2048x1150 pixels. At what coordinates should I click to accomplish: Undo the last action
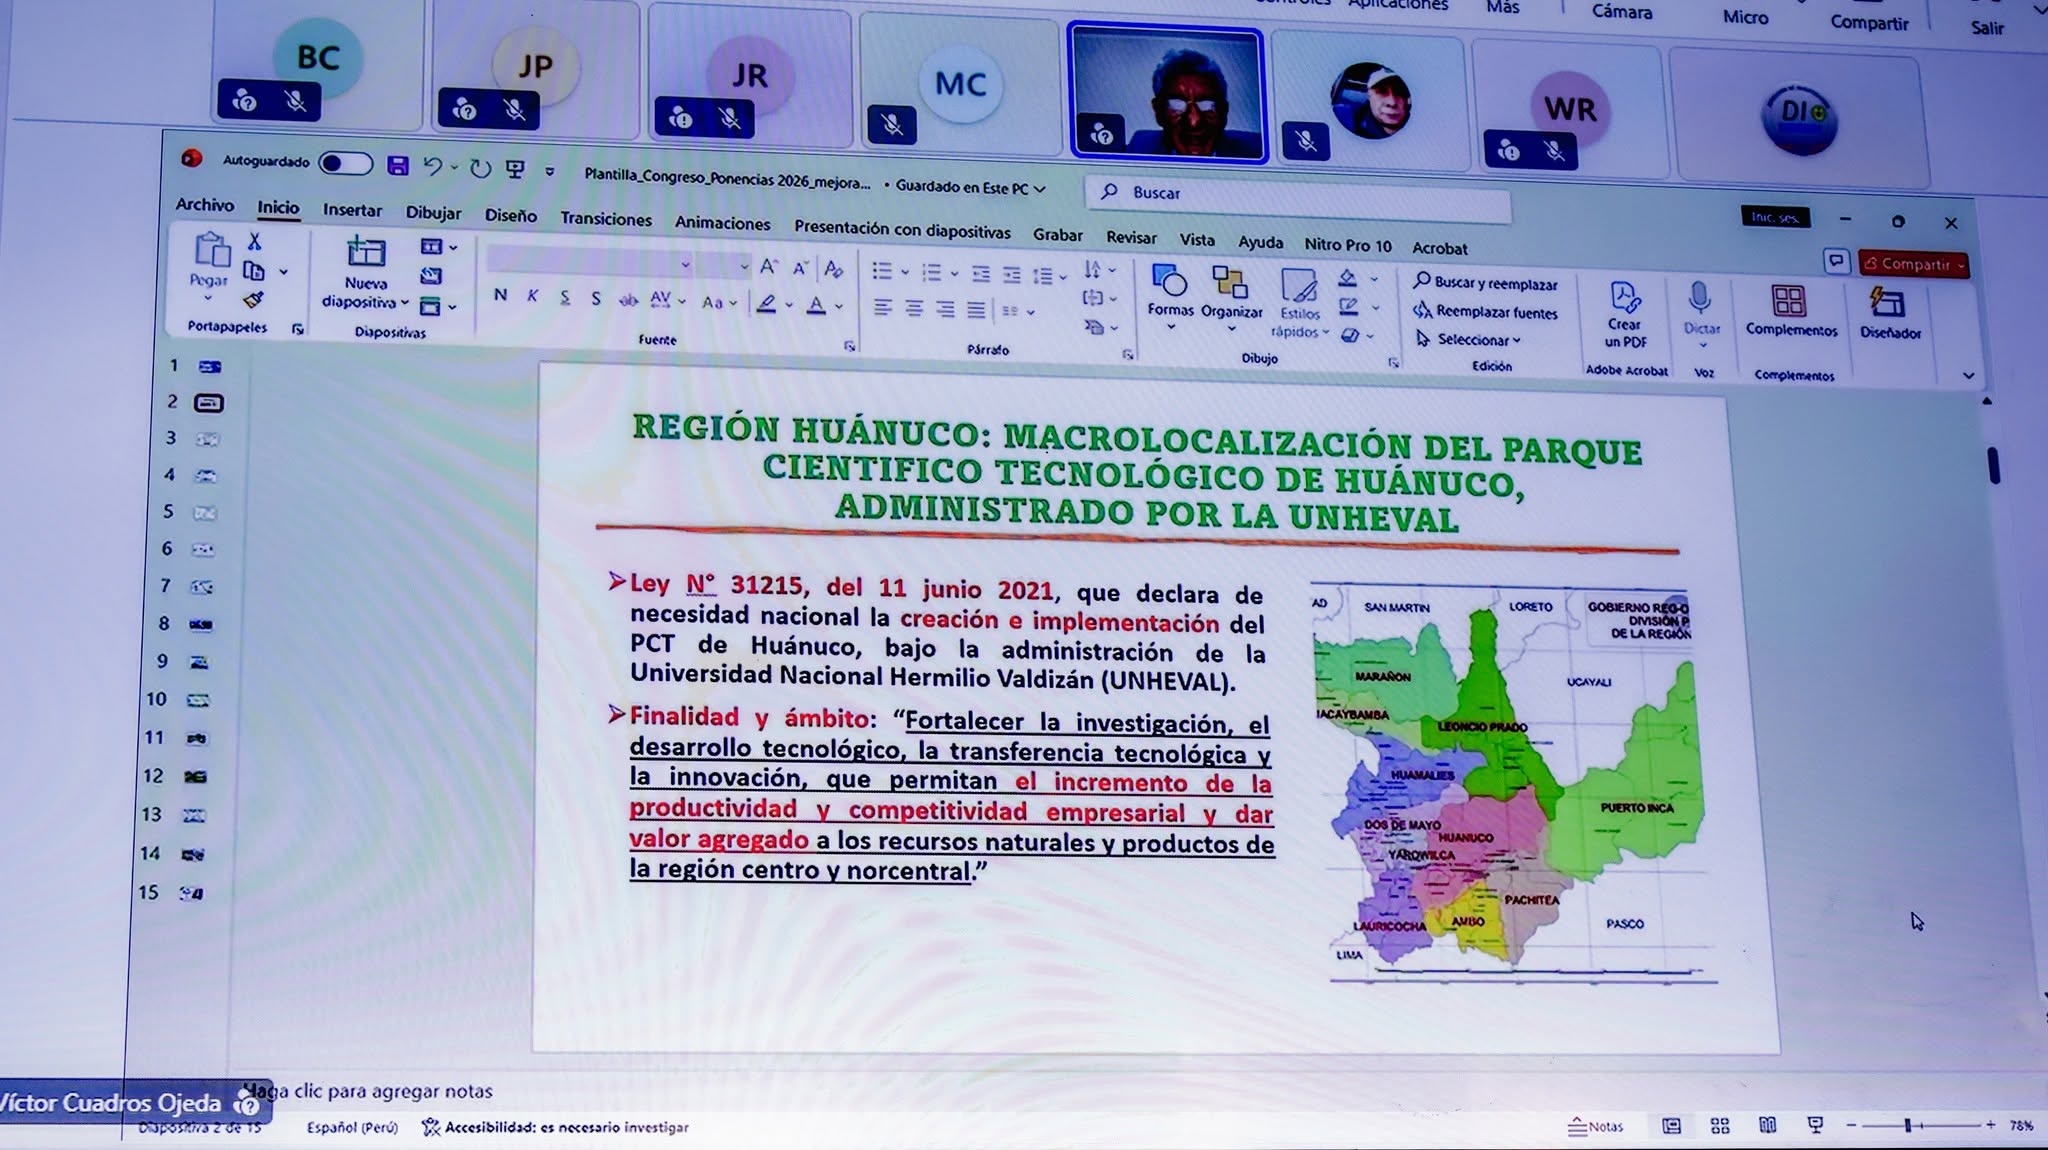click(x=432, y=167)
